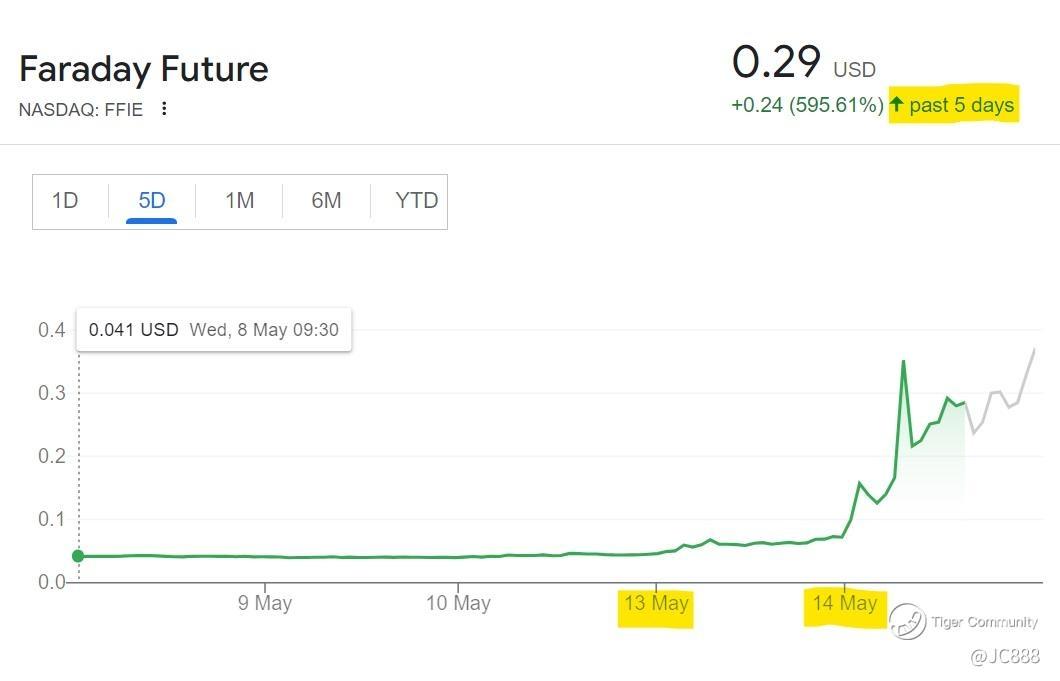Screen dimensions: 1060x681
Task: Click the green up arrow beside past 5 days
Action: [897, 104]
